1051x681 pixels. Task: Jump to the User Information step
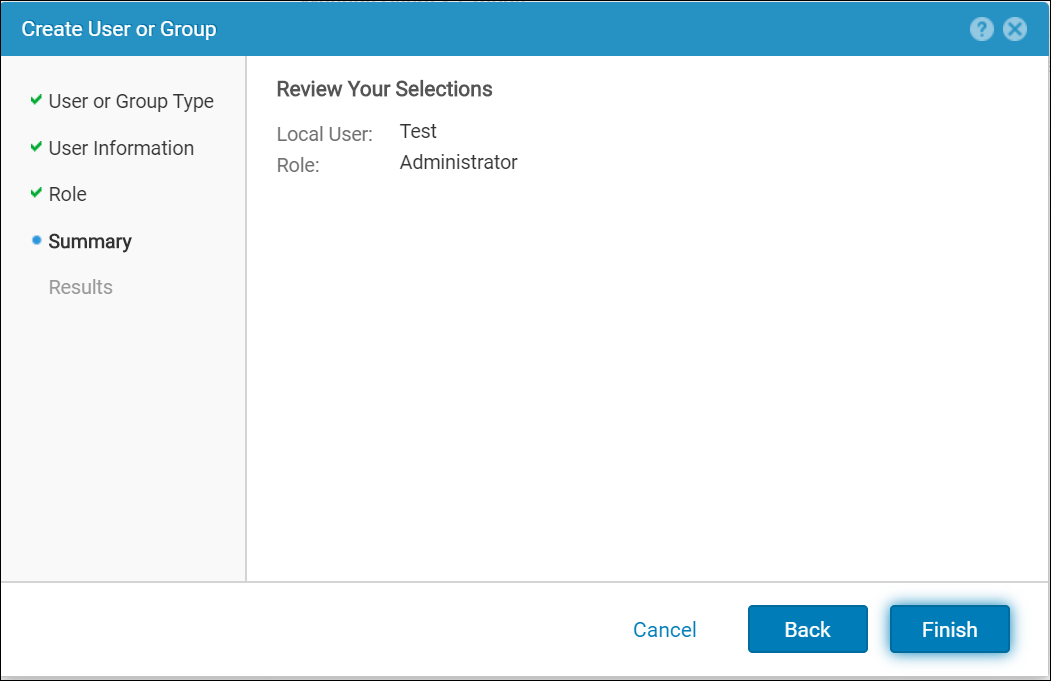tap(121, 148)
